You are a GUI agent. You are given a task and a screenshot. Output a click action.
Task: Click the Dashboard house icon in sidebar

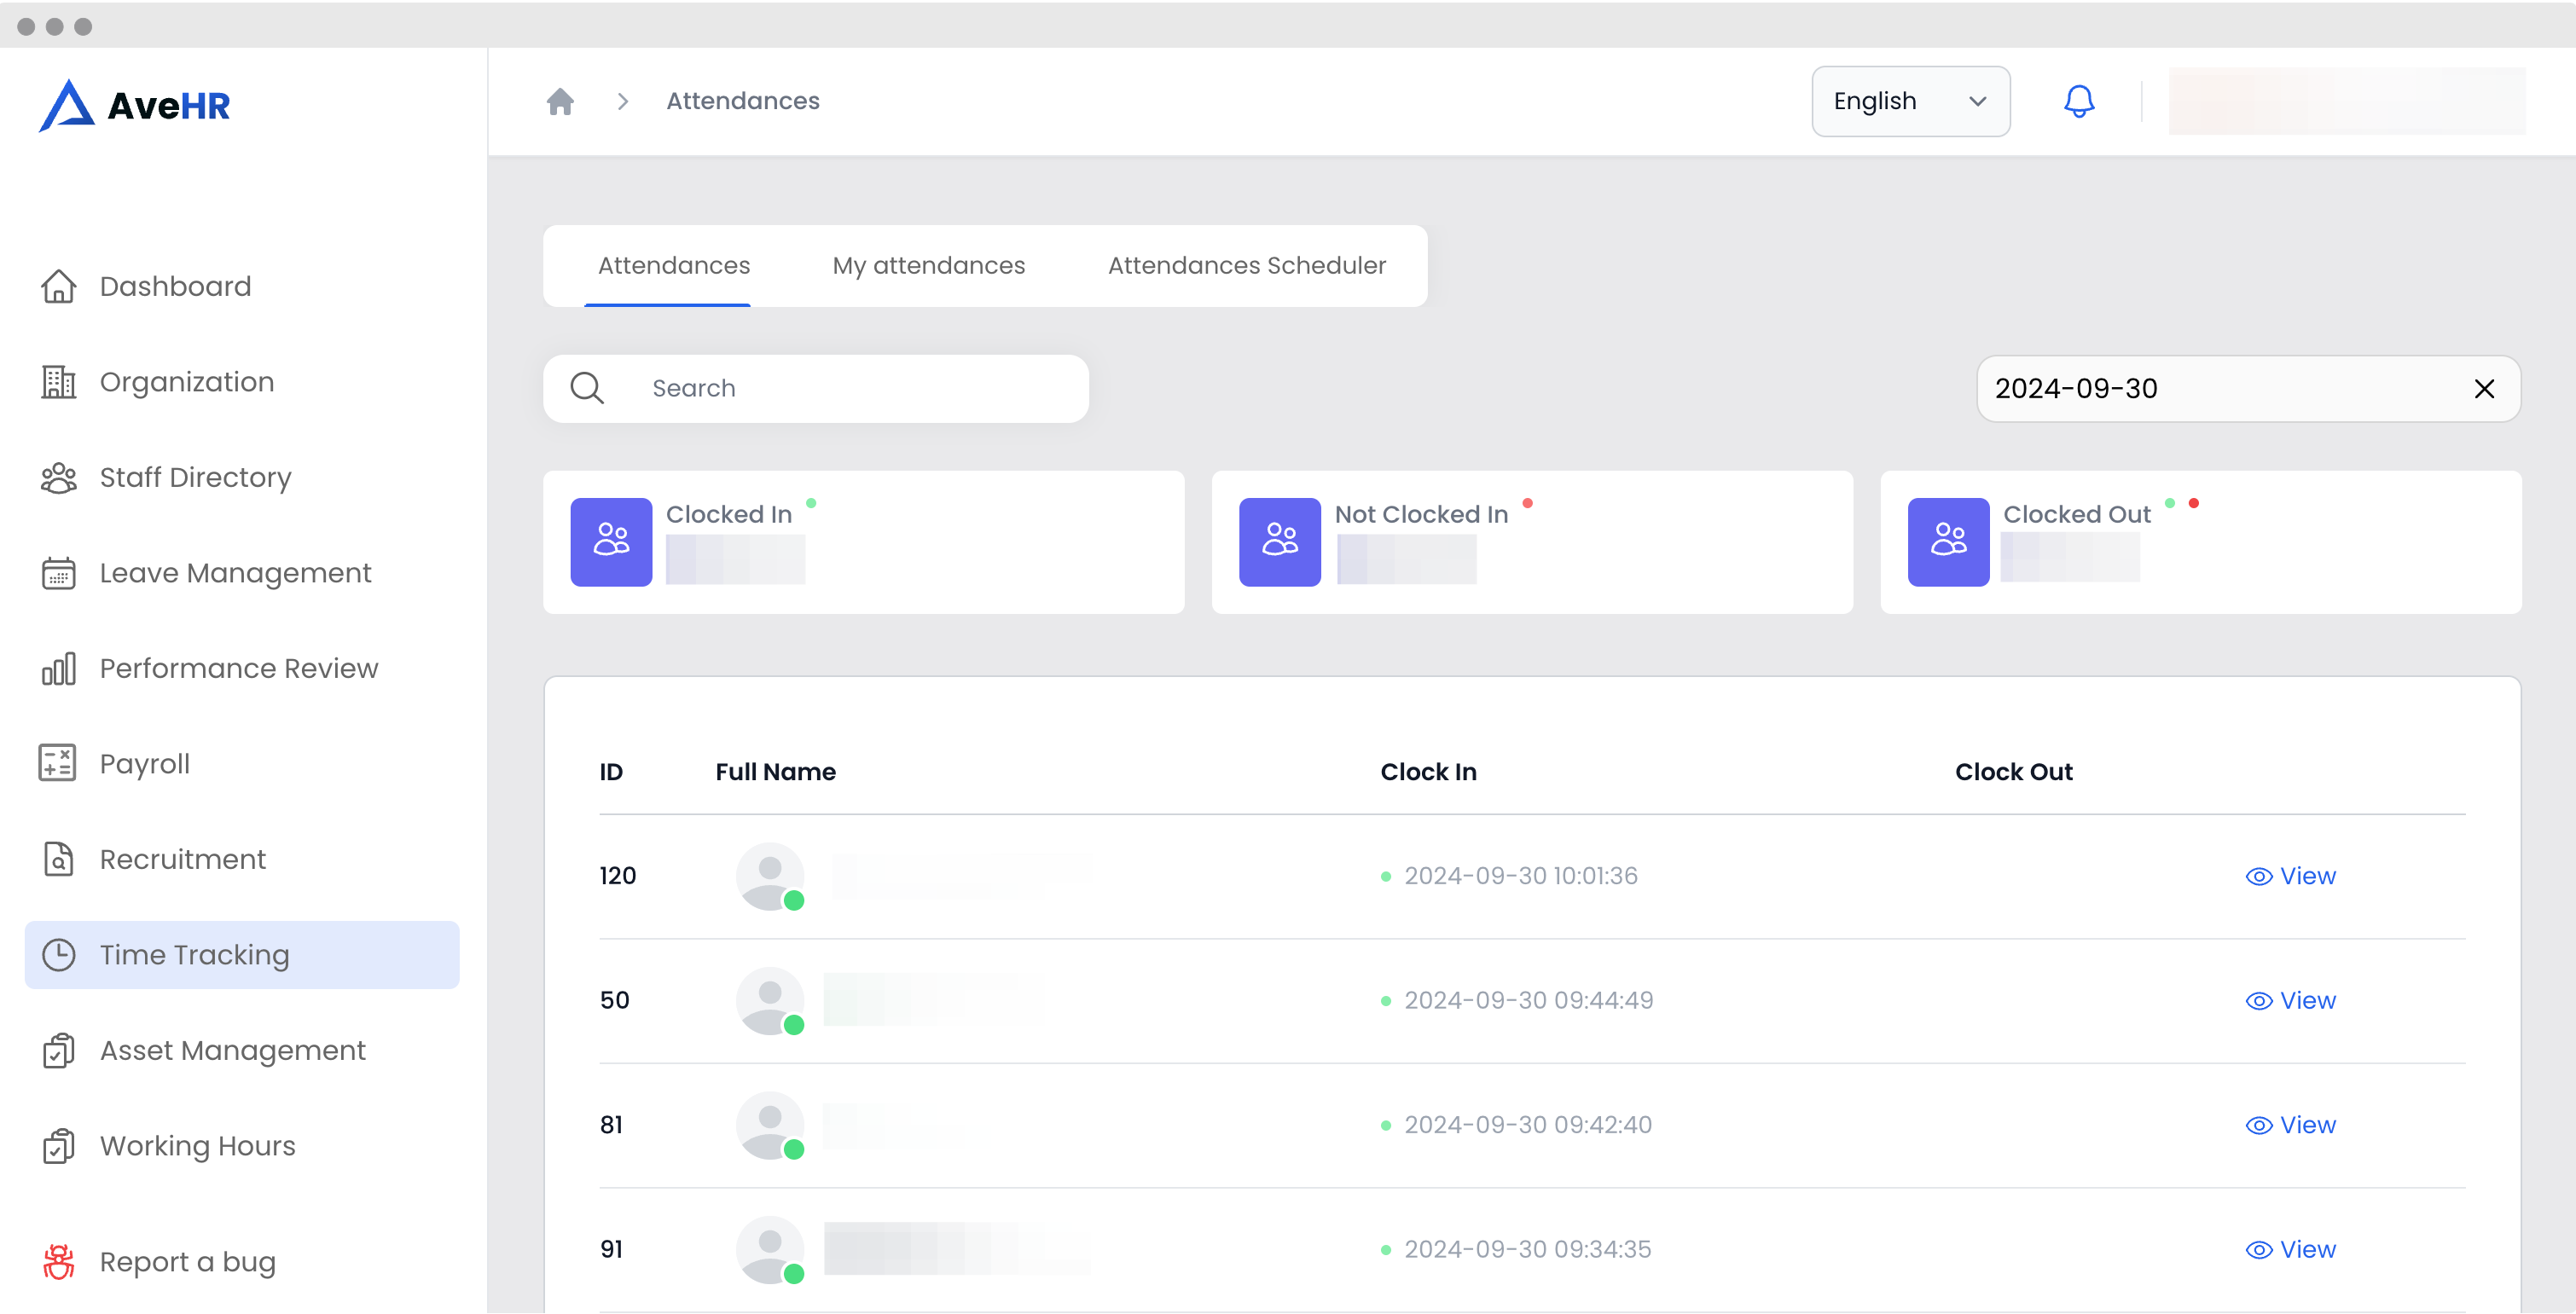(58, 286)
